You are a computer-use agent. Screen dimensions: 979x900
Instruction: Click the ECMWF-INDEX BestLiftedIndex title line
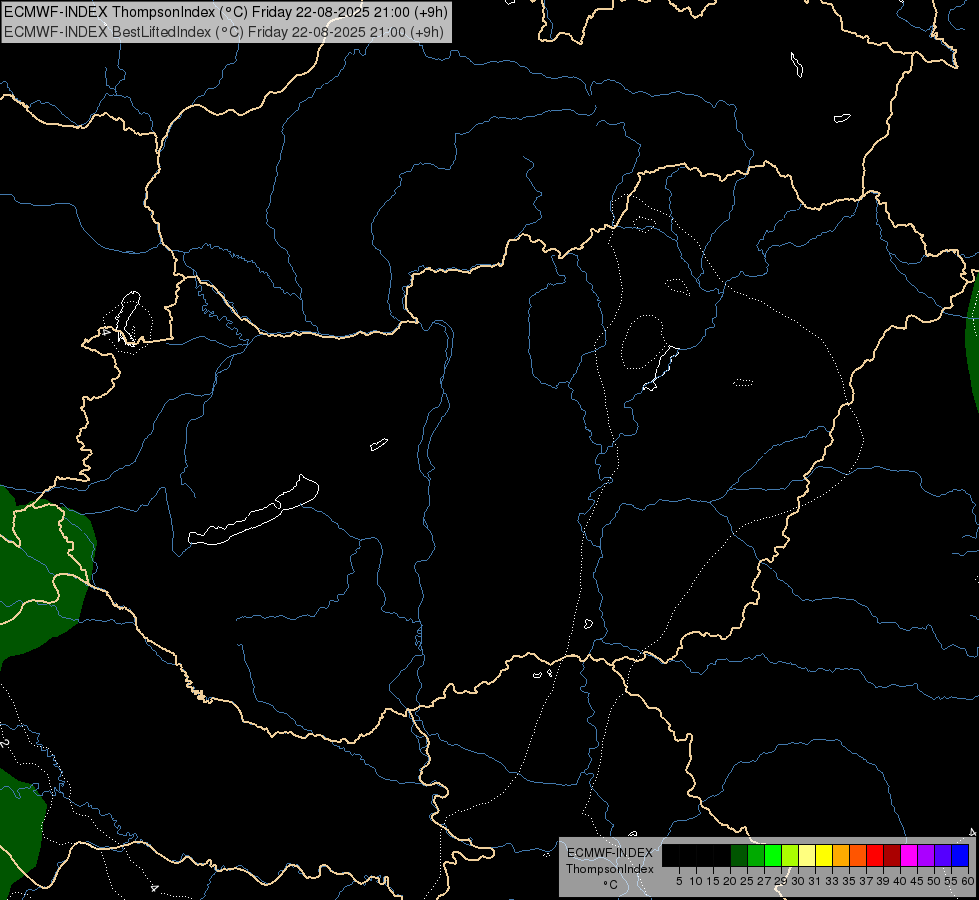pyautogui.click(x=224, y=32)
